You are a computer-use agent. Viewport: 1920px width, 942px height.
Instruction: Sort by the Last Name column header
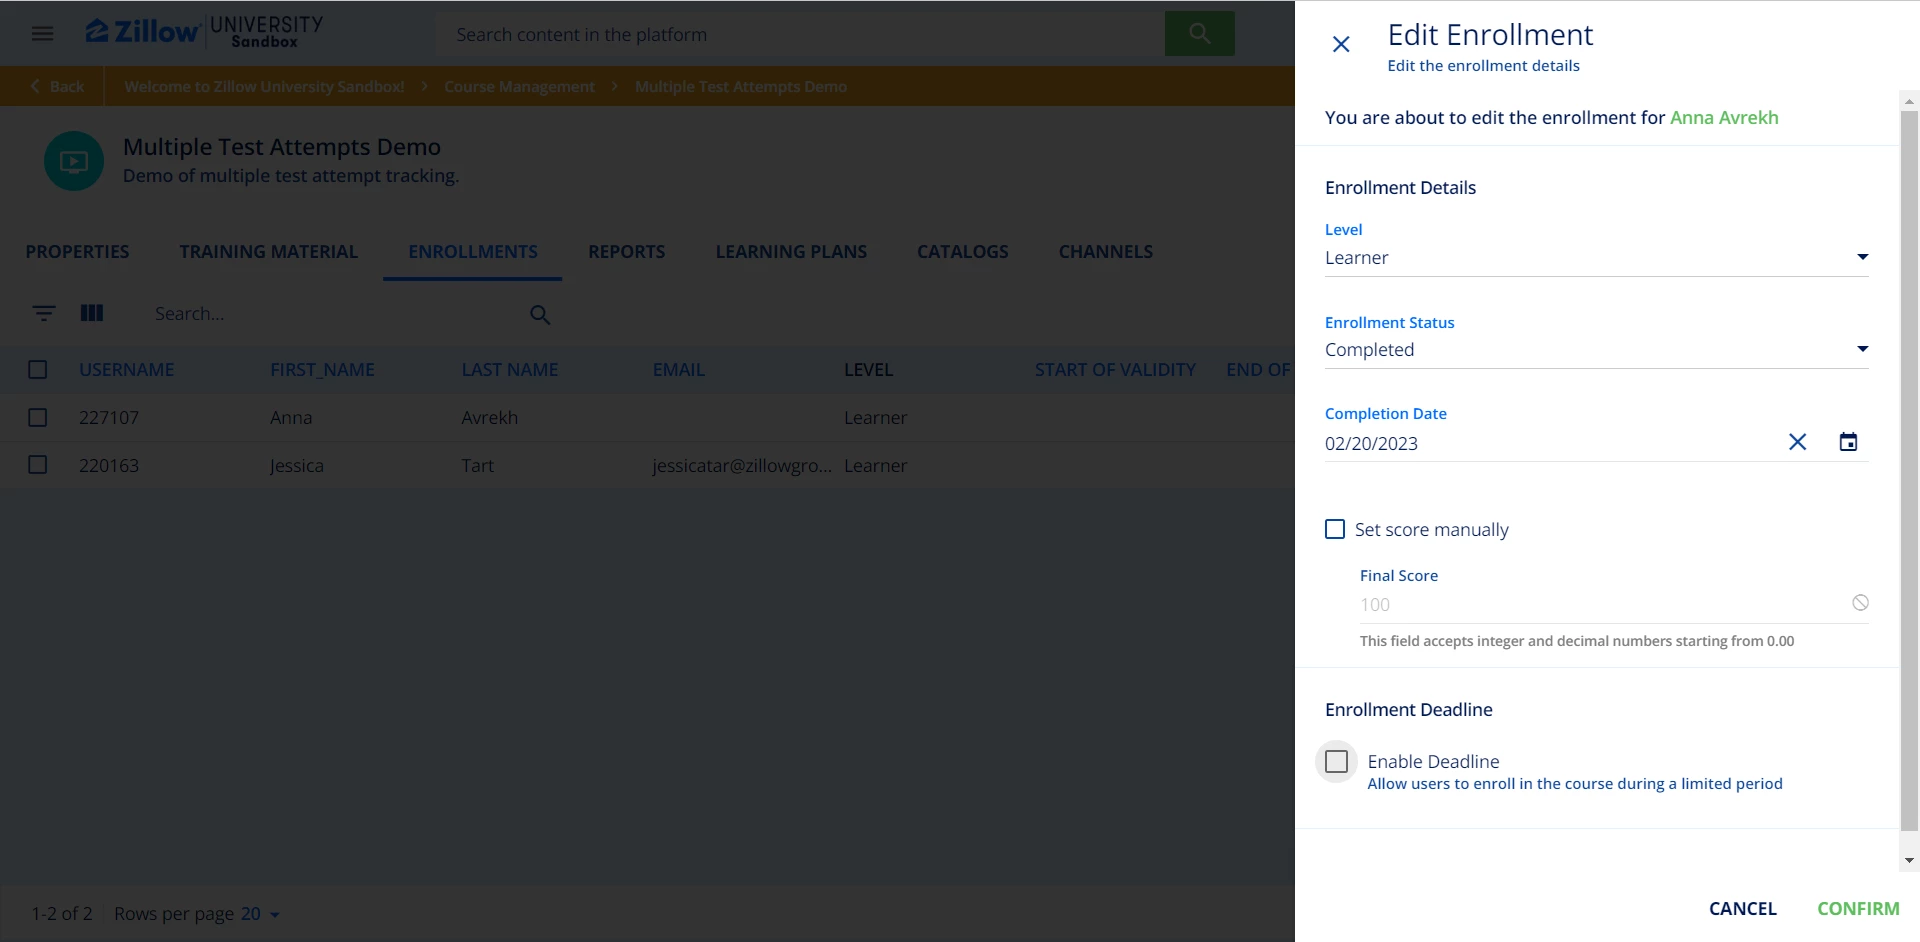click(510, 370)
